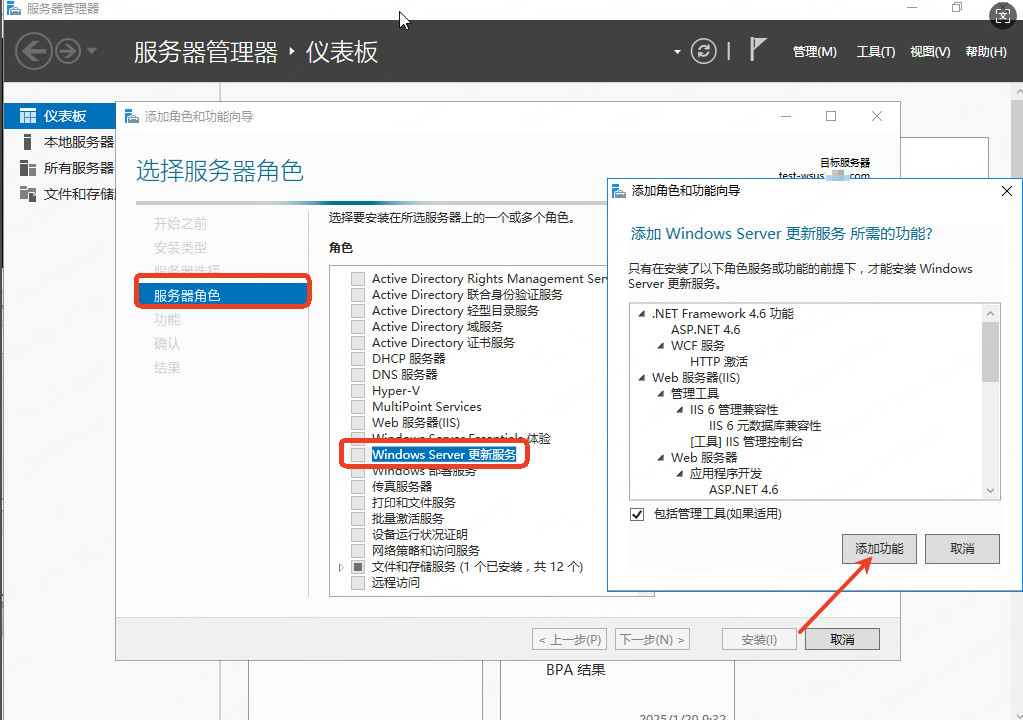Click scroll-down arrow of features list scrollbar
This screenshot has height=720, width=1023.
tap(990, 491)
